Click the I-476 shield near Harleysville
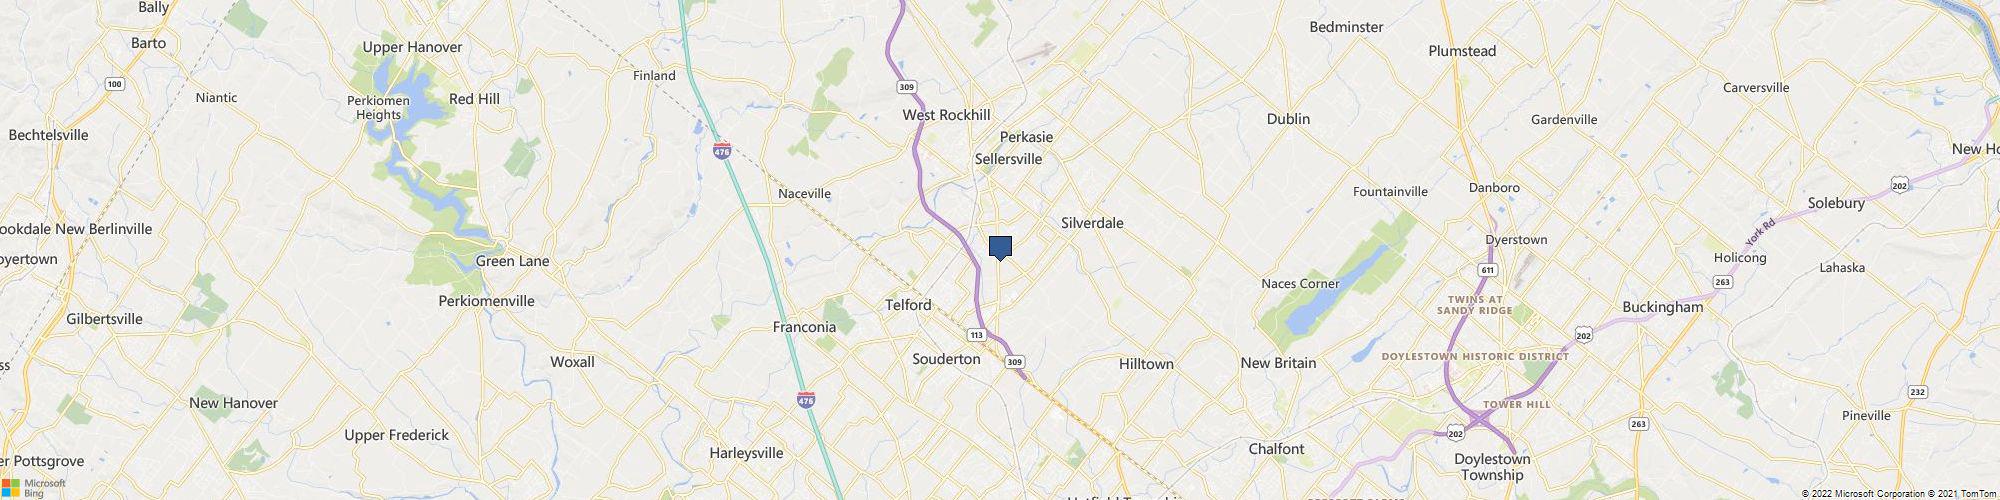This screenshot has width=2000, height=500. tap(806, 400)
